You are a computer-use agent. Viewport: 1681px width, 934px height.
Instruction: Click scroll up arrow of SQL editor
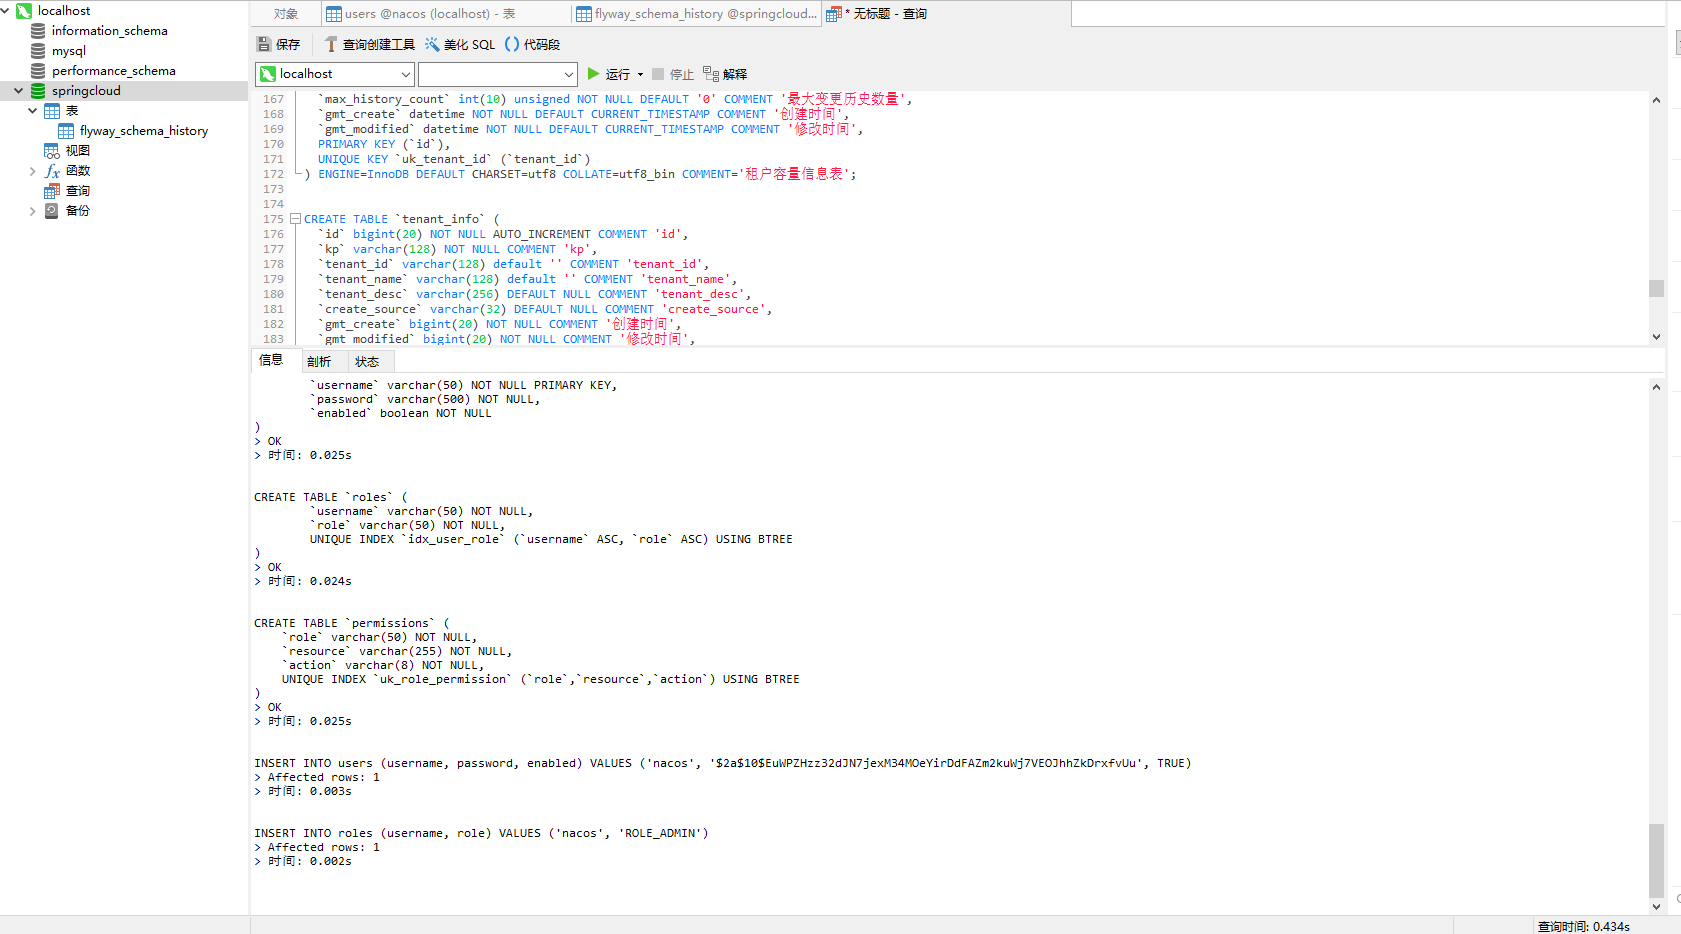click(x=1656, y=100)
